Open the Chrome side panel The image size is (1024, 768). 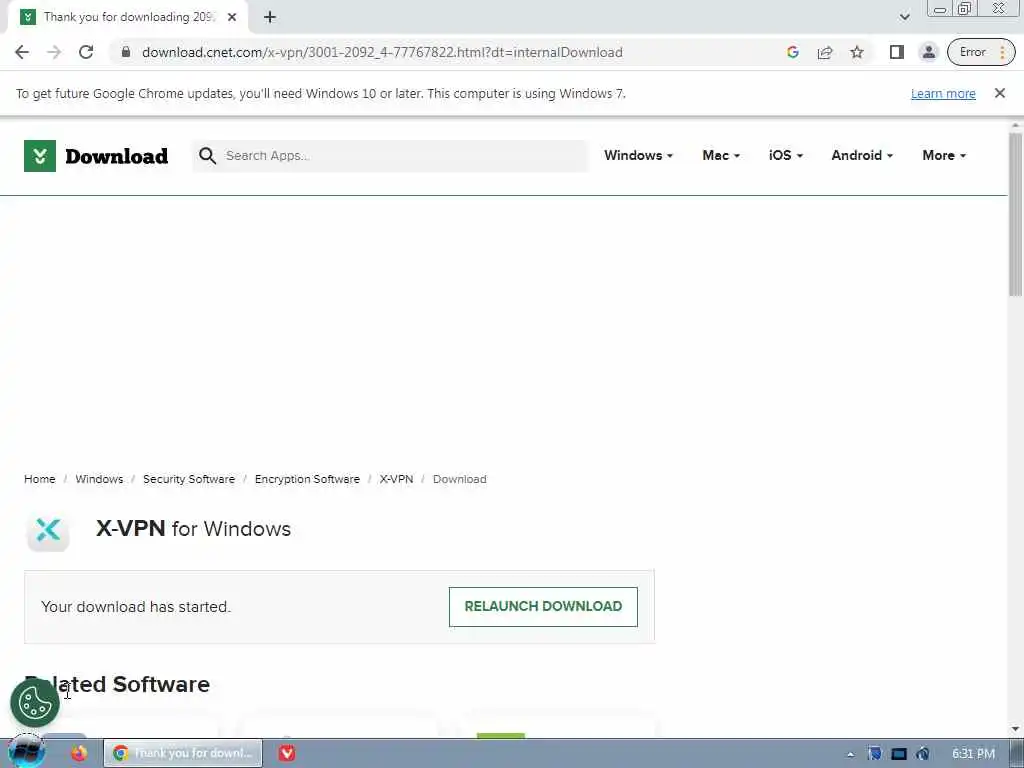pyautogui.click(x=897, y=52)
